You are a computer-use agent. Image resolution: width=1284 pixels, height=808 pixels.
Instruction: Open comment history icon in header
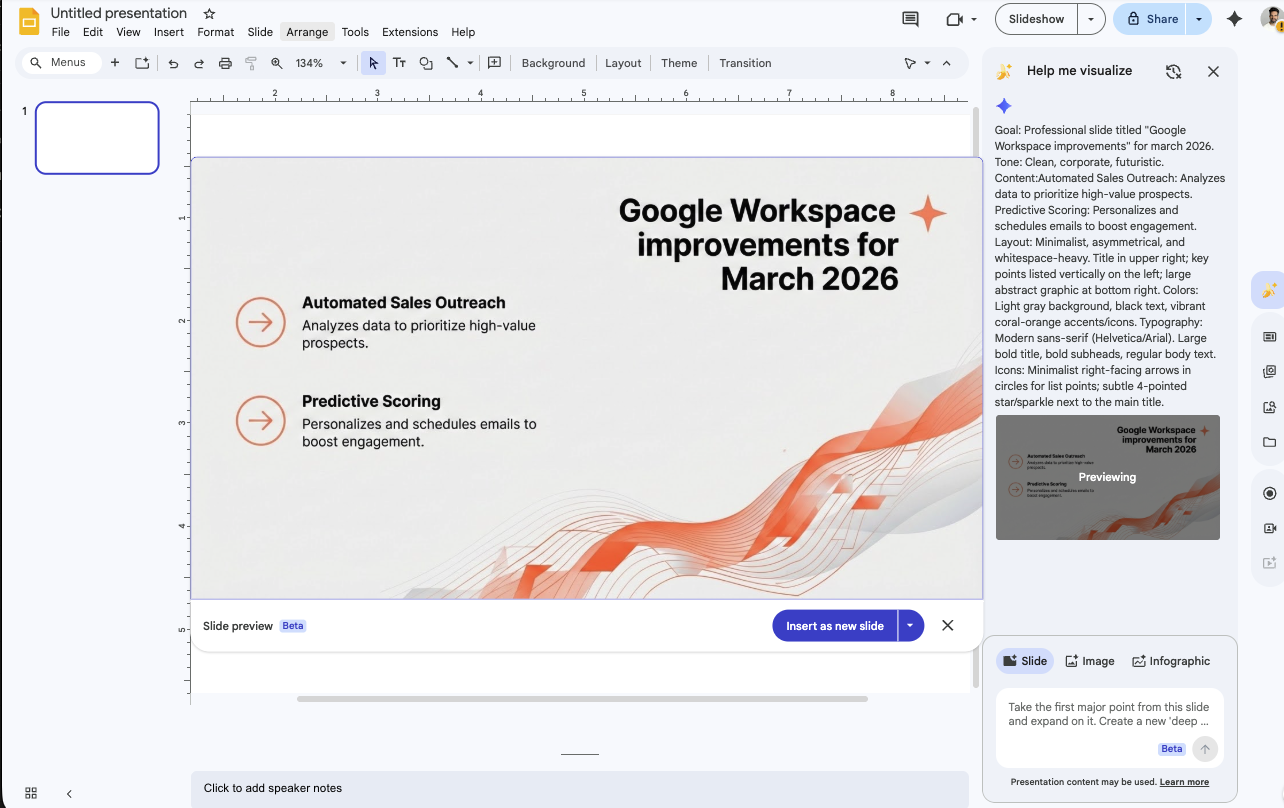(910, 19)
